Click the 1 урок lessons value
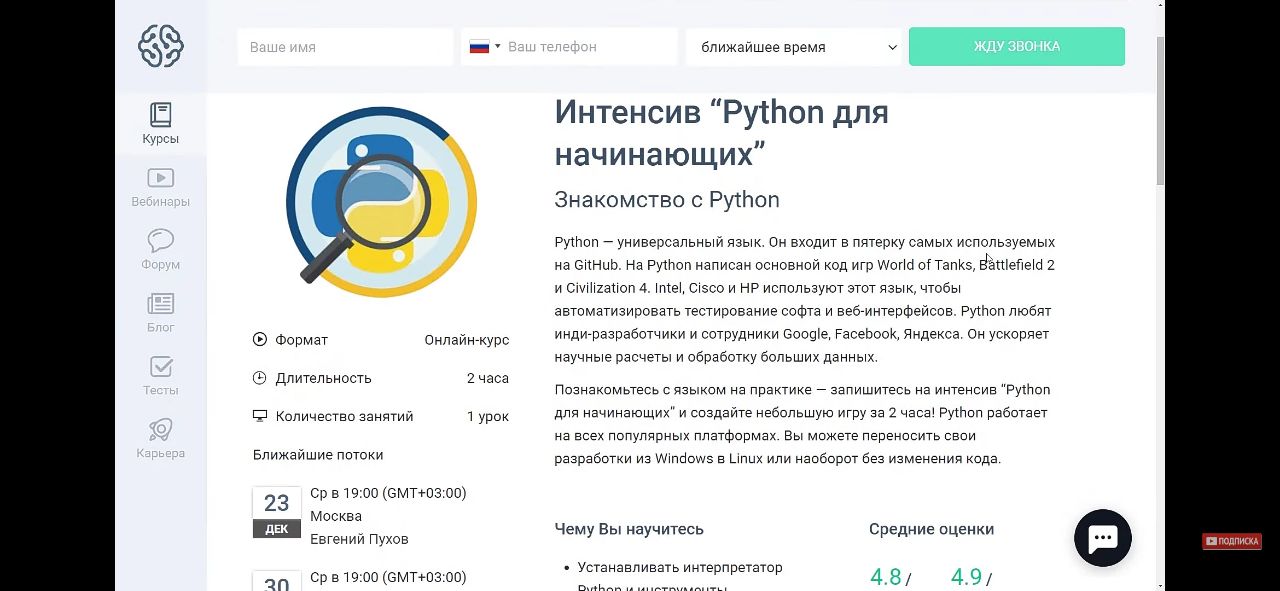Viewport: 1280px width, 591px height. tap(488, 416)
